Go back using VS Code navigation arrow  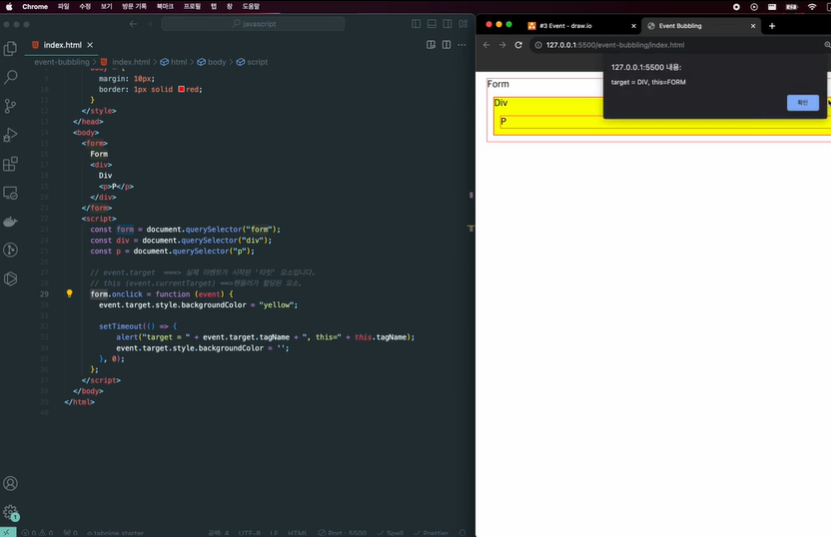[133, 24]
